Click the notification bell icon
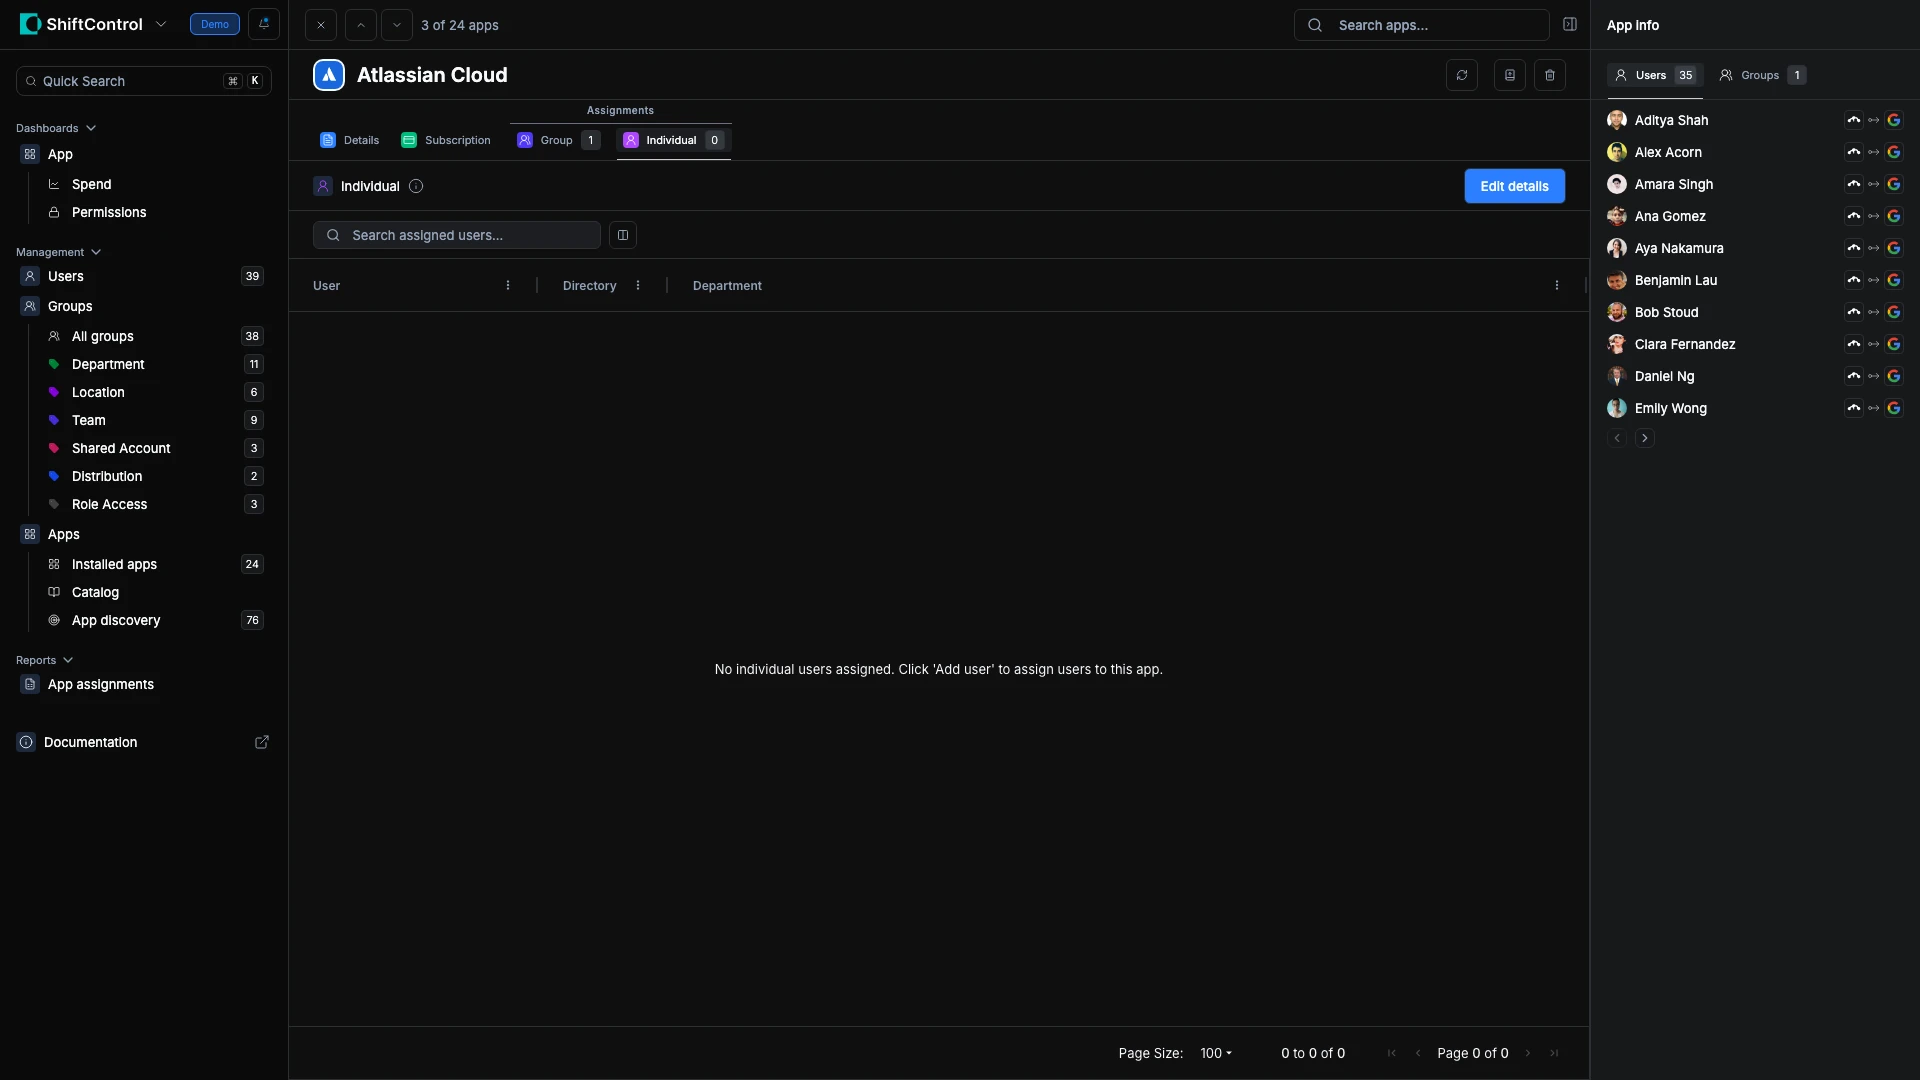This screenshot has width=1920, height=1080. (x=264, y=24)
